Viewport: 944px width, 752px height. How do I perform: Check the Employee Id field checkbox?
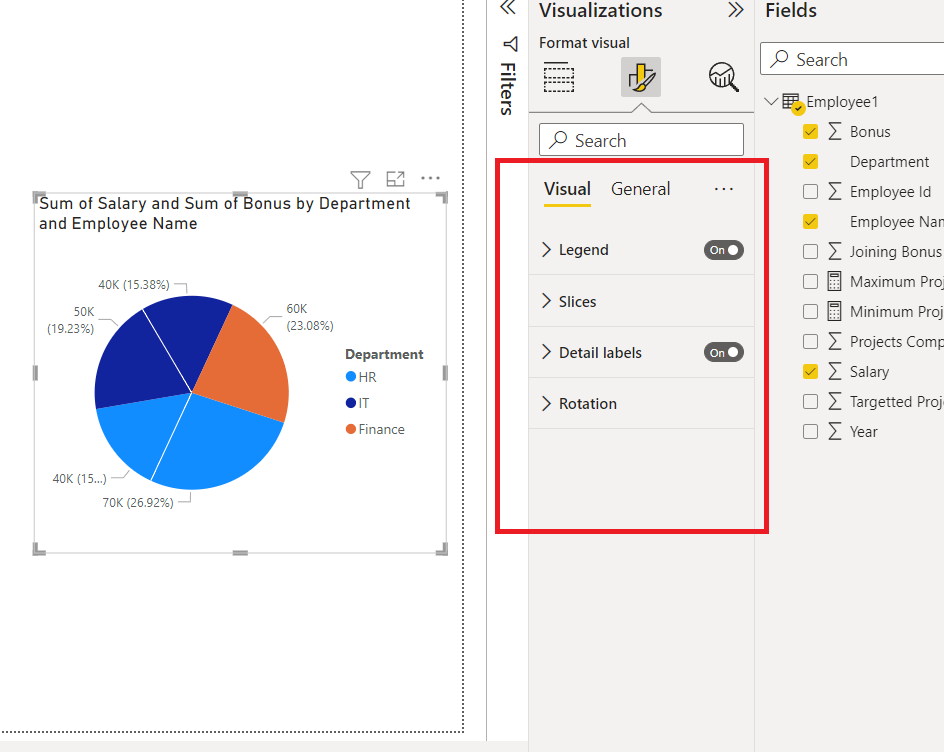[x=810, y=191]
